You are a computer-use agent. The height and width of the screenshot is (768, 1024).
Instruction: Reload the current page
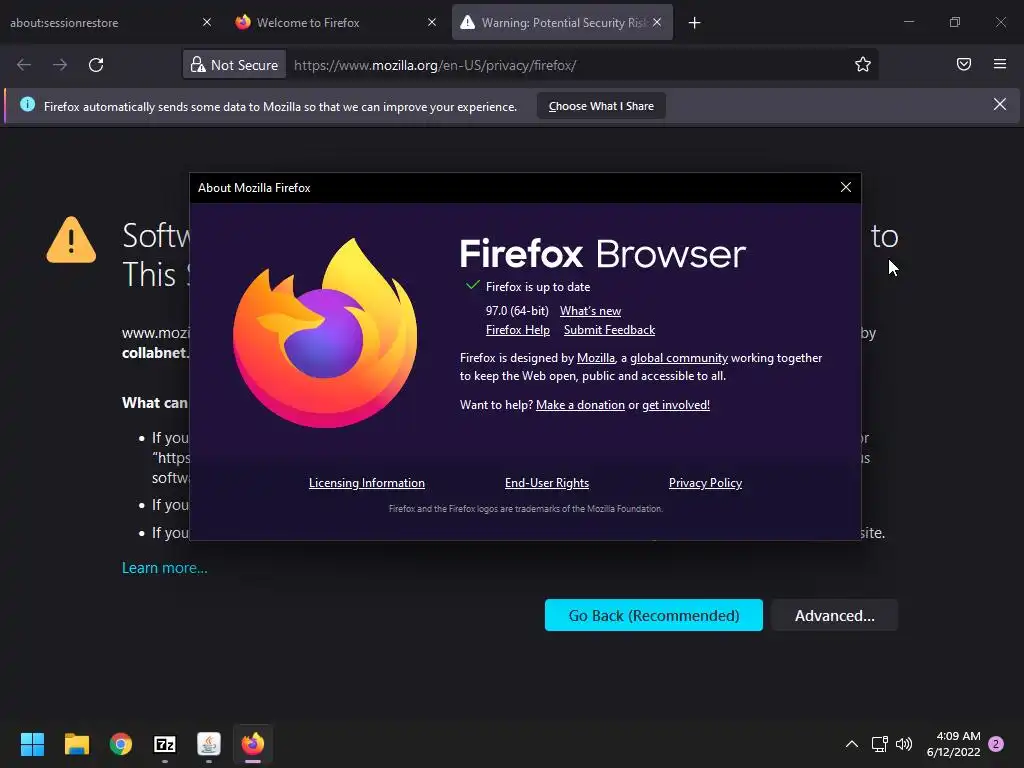pos(96,65)
